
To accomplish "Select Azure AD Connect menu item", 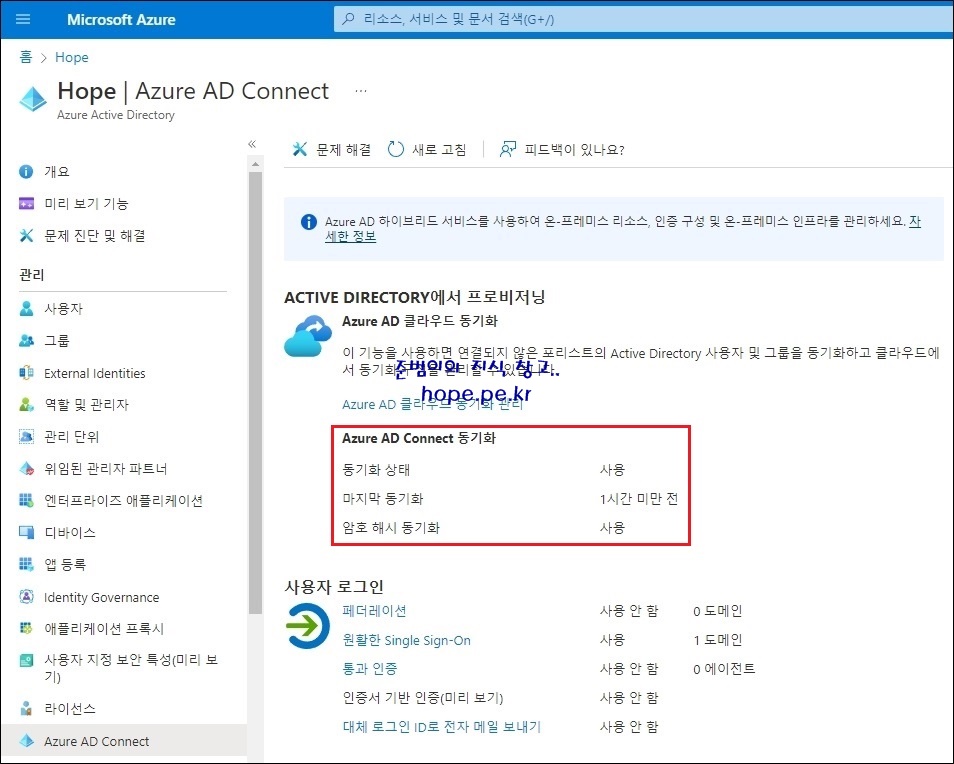I will point(123,741).
